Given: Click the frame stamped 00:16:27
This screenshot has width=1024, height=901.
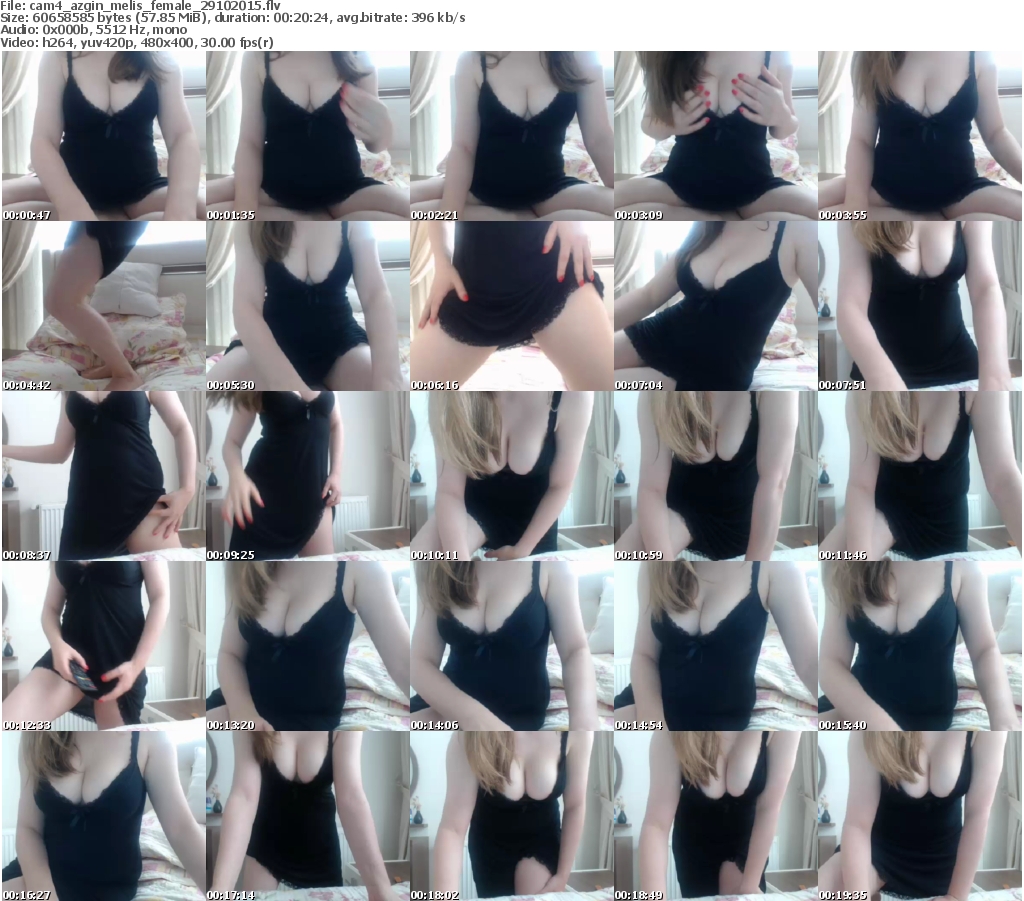Looking at the screenshot, I should 104,816.
